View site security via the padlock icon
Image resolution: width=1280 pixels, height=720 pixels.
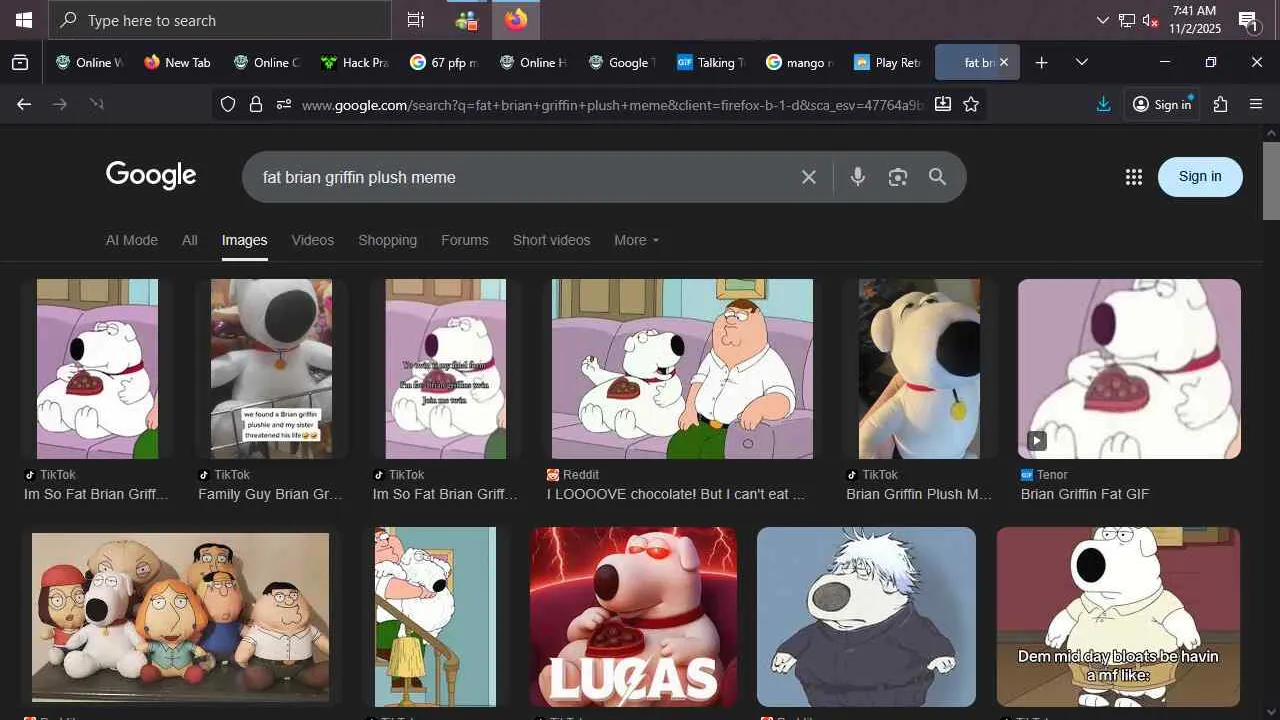(256, 104)
